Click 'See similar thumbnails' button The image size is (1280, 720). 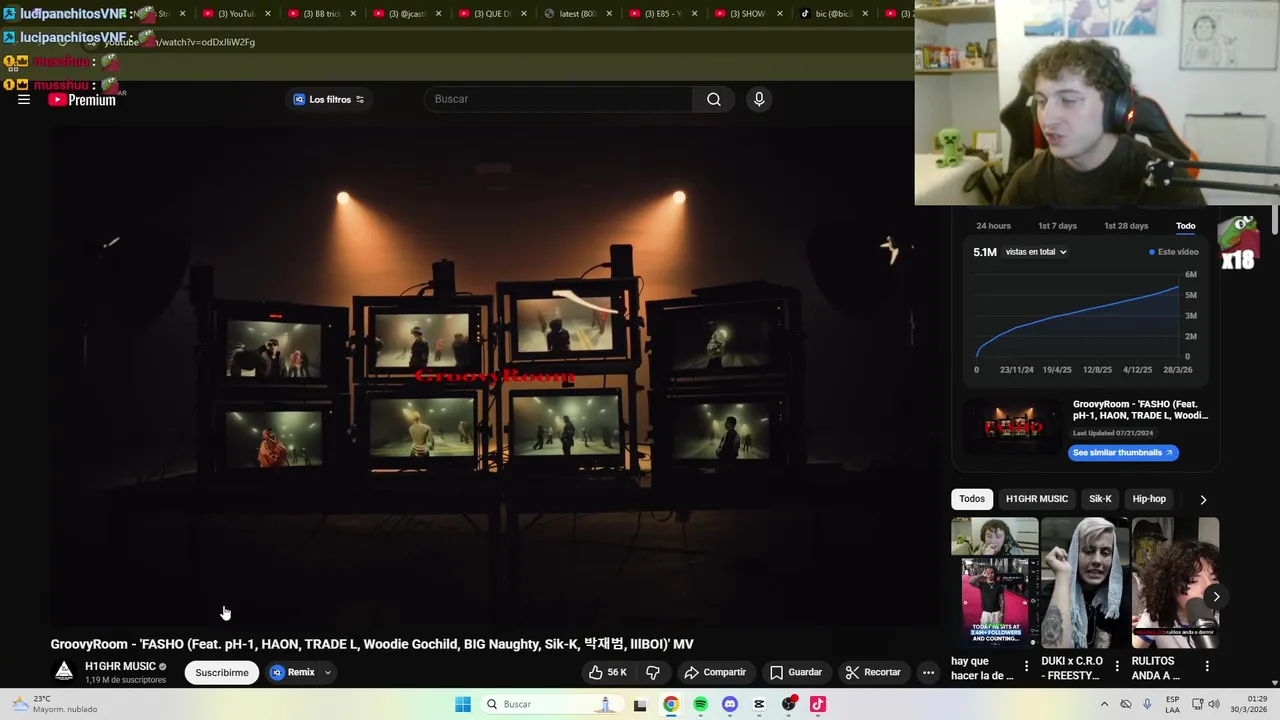tap(1123, 453)
